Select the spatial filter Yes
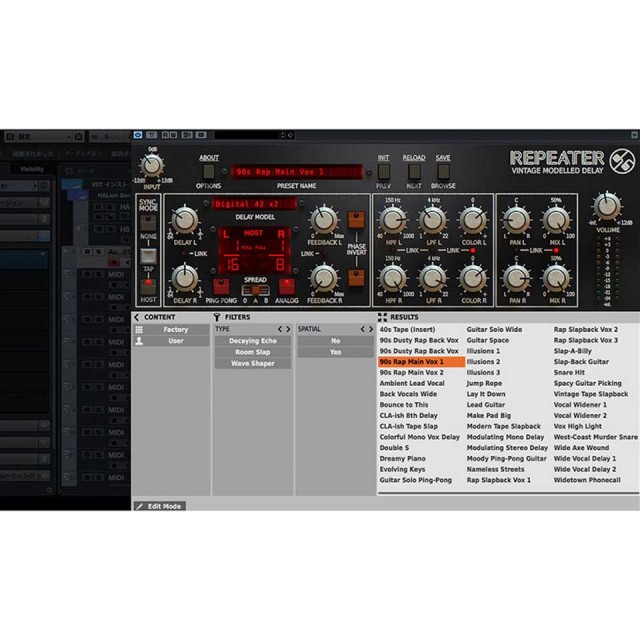Image resolution: width=640 pixels, height=640 pixels. (x=336, y=352)
